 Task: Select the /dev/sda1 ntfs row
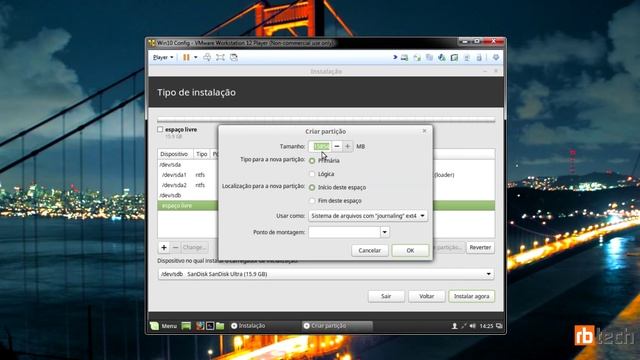tap(188, 175)
